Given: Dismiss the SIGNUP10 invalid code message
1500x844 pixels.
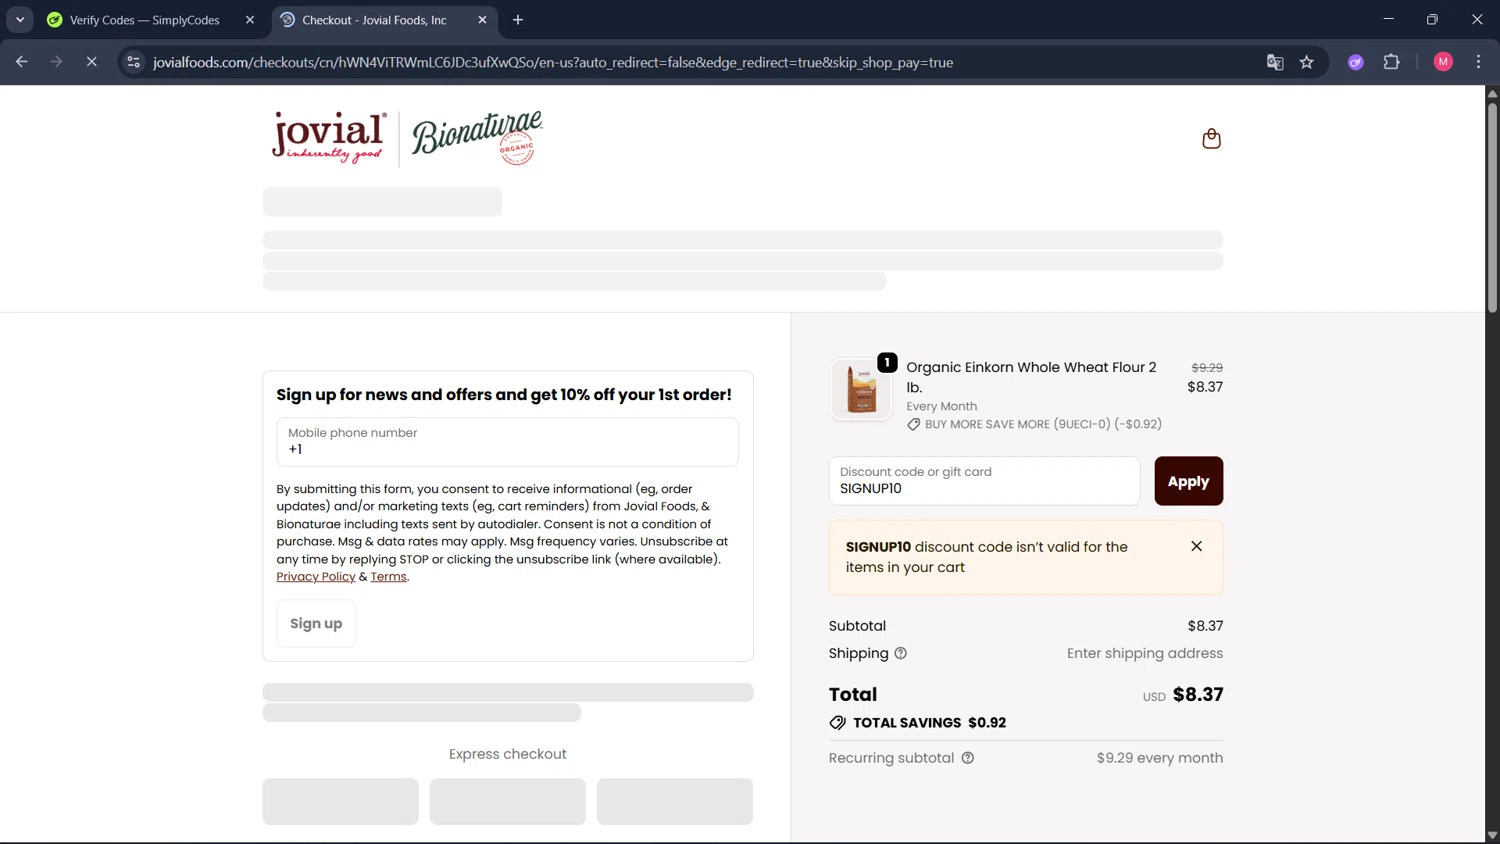Looking at the screenshot, I should 1196,546.
